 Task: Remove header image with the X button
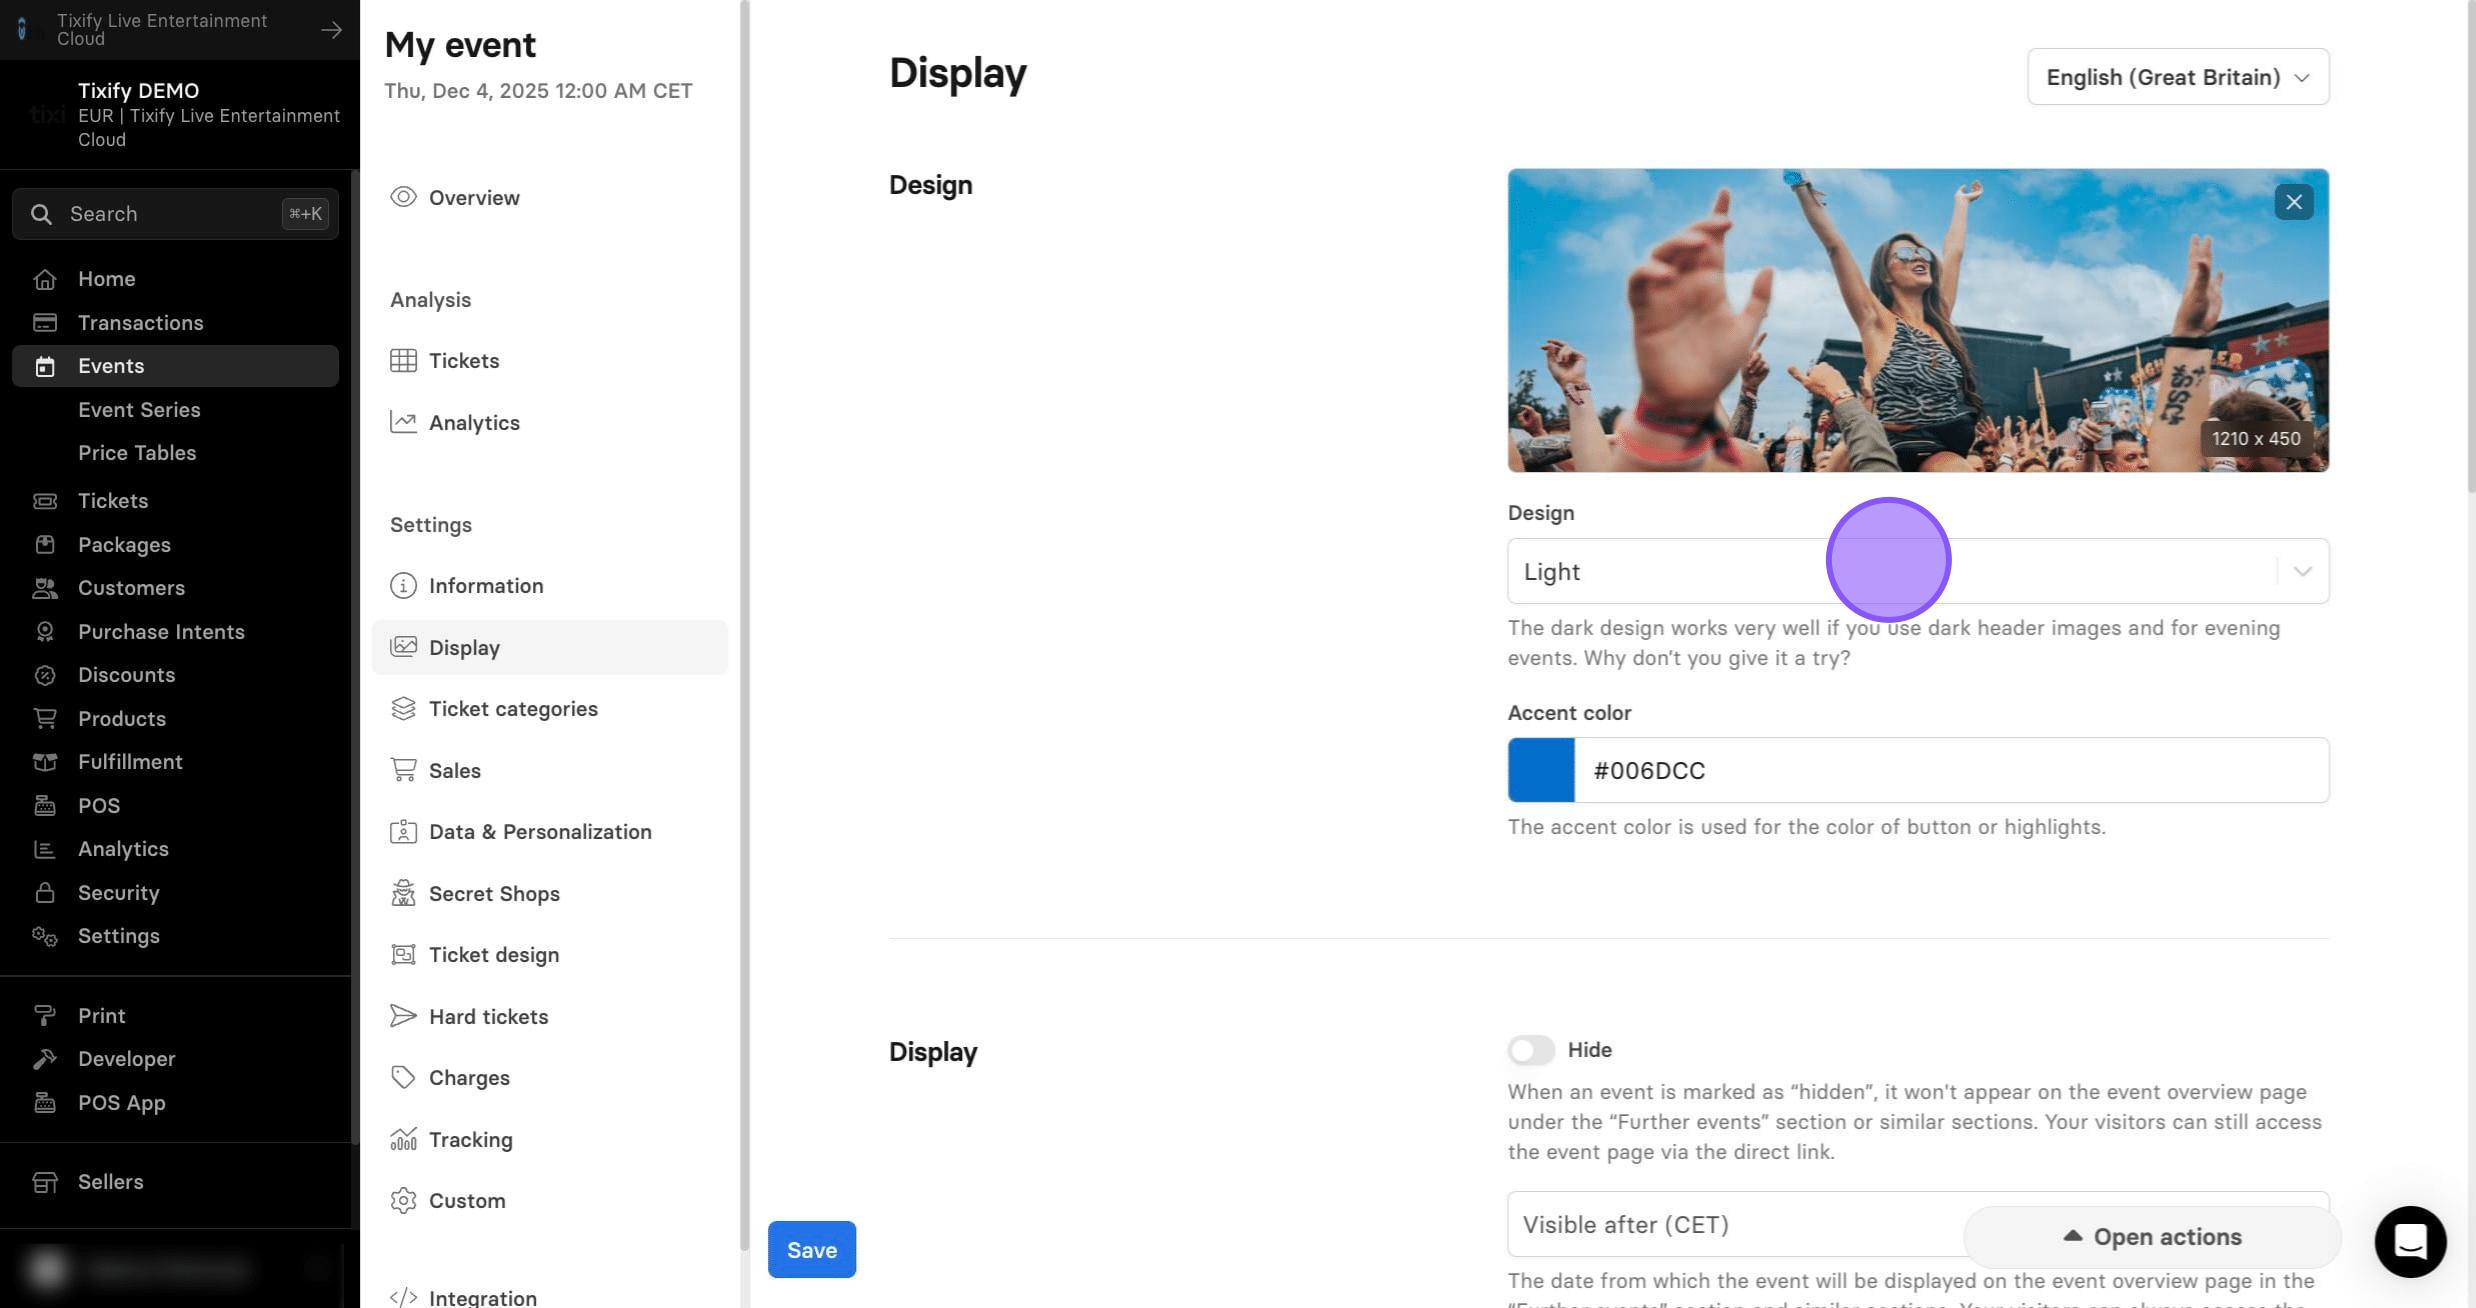[x=2294, y=202]
